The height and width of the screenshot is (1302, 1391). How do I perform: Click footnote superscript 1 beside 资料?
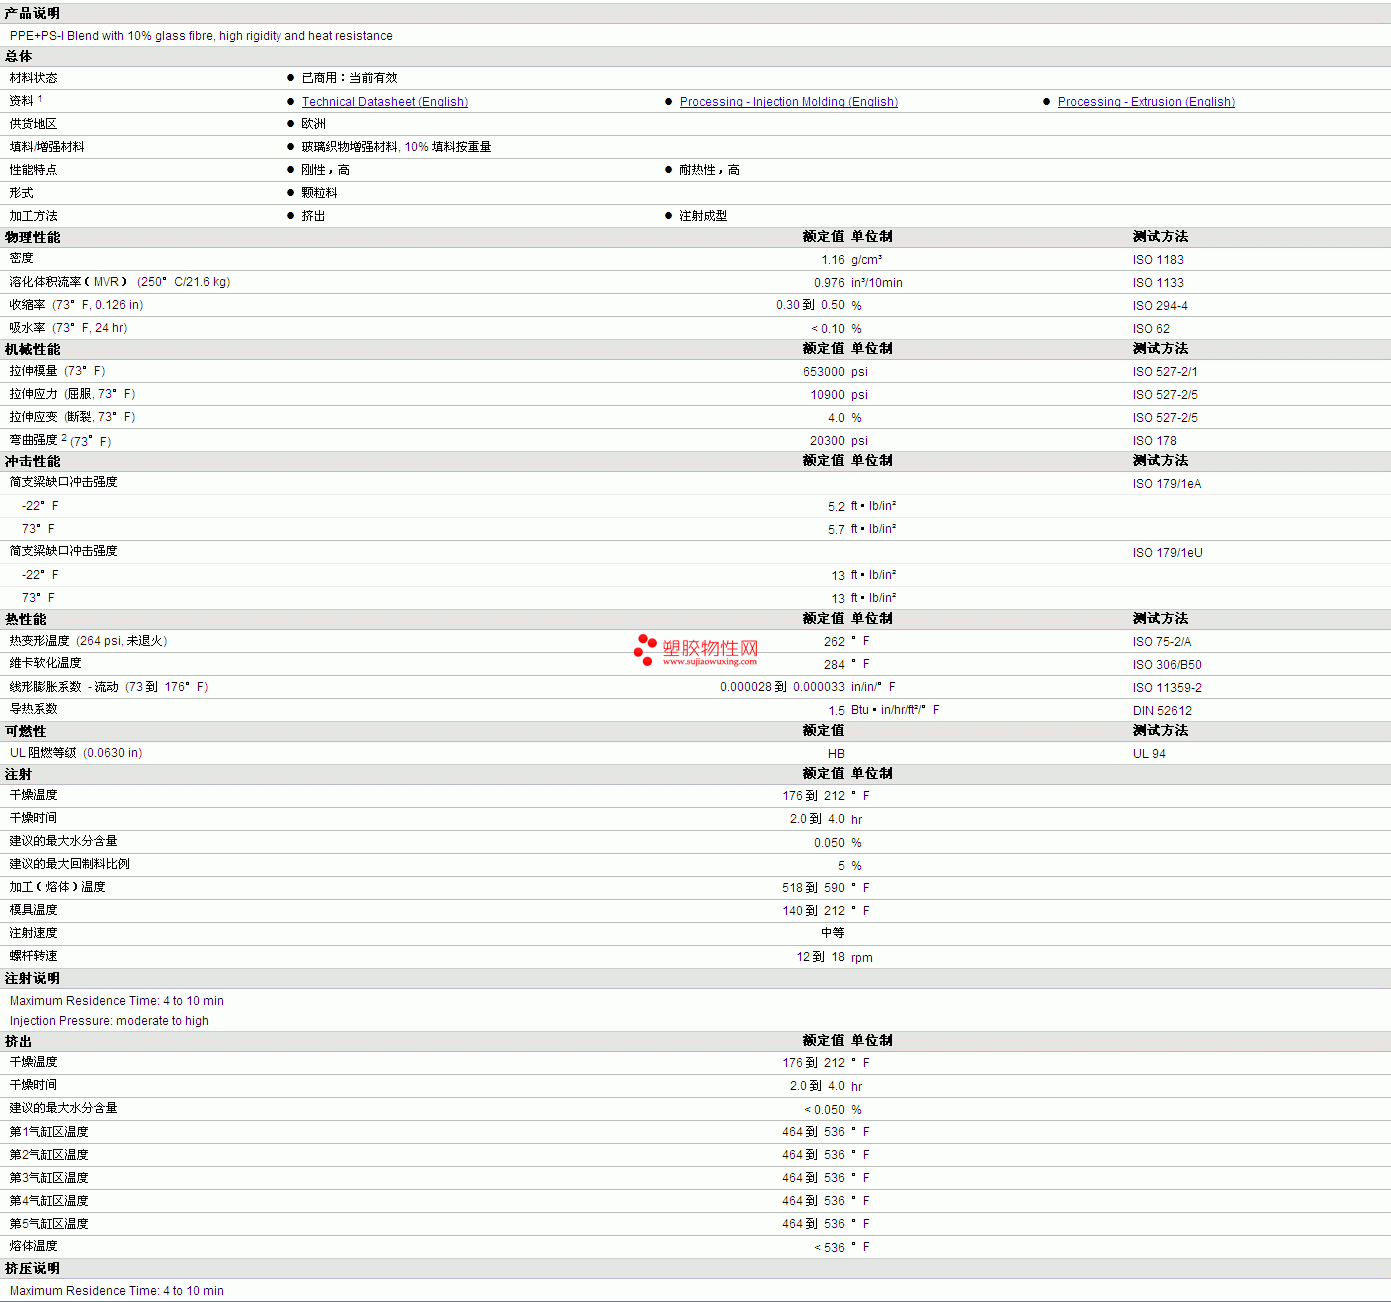click(x=40, y=98)
